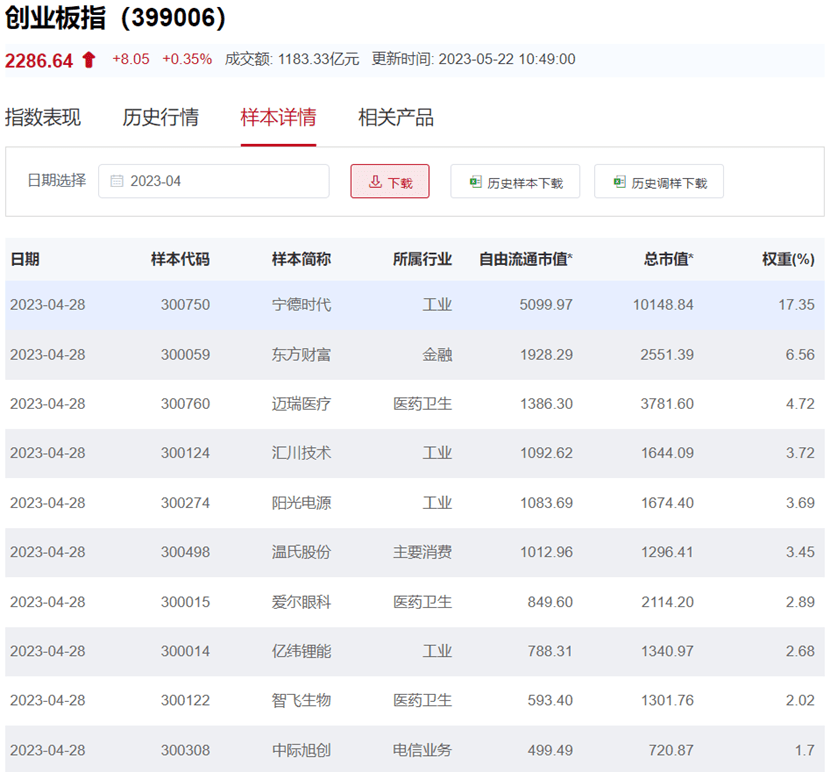This screenshot has width=830, height=772.
Task: Click the 电信业务 industry cell
Action: 422,750
